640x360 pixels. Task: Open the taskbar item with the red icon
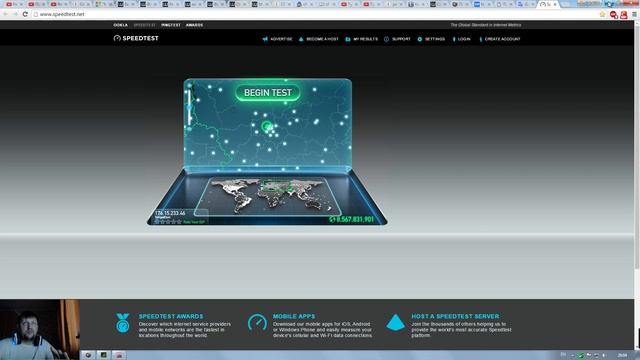[x=119, y=355]
